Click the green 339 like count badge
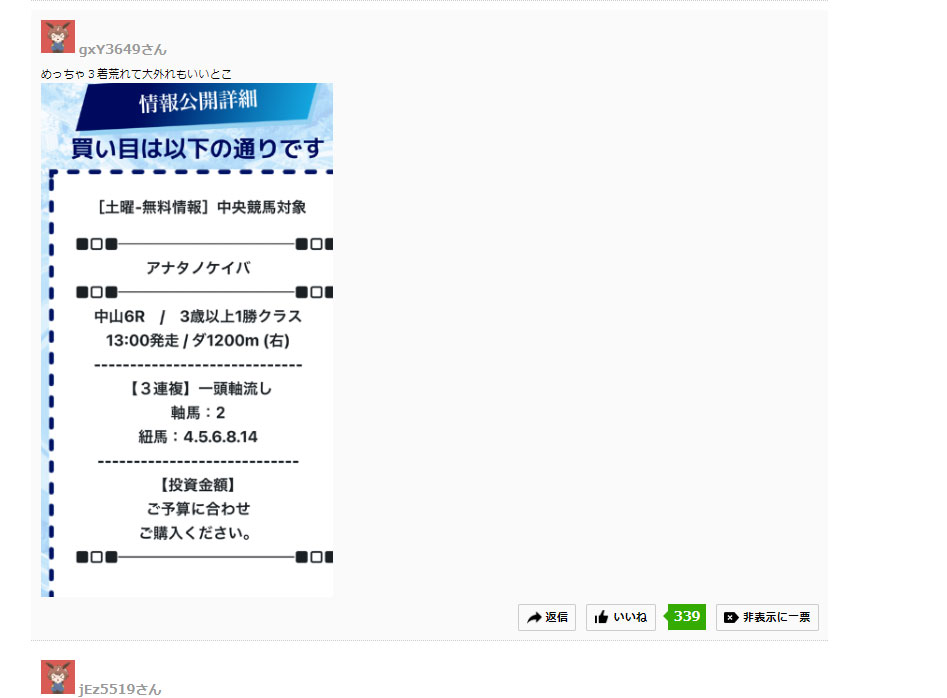 (686, 617)
